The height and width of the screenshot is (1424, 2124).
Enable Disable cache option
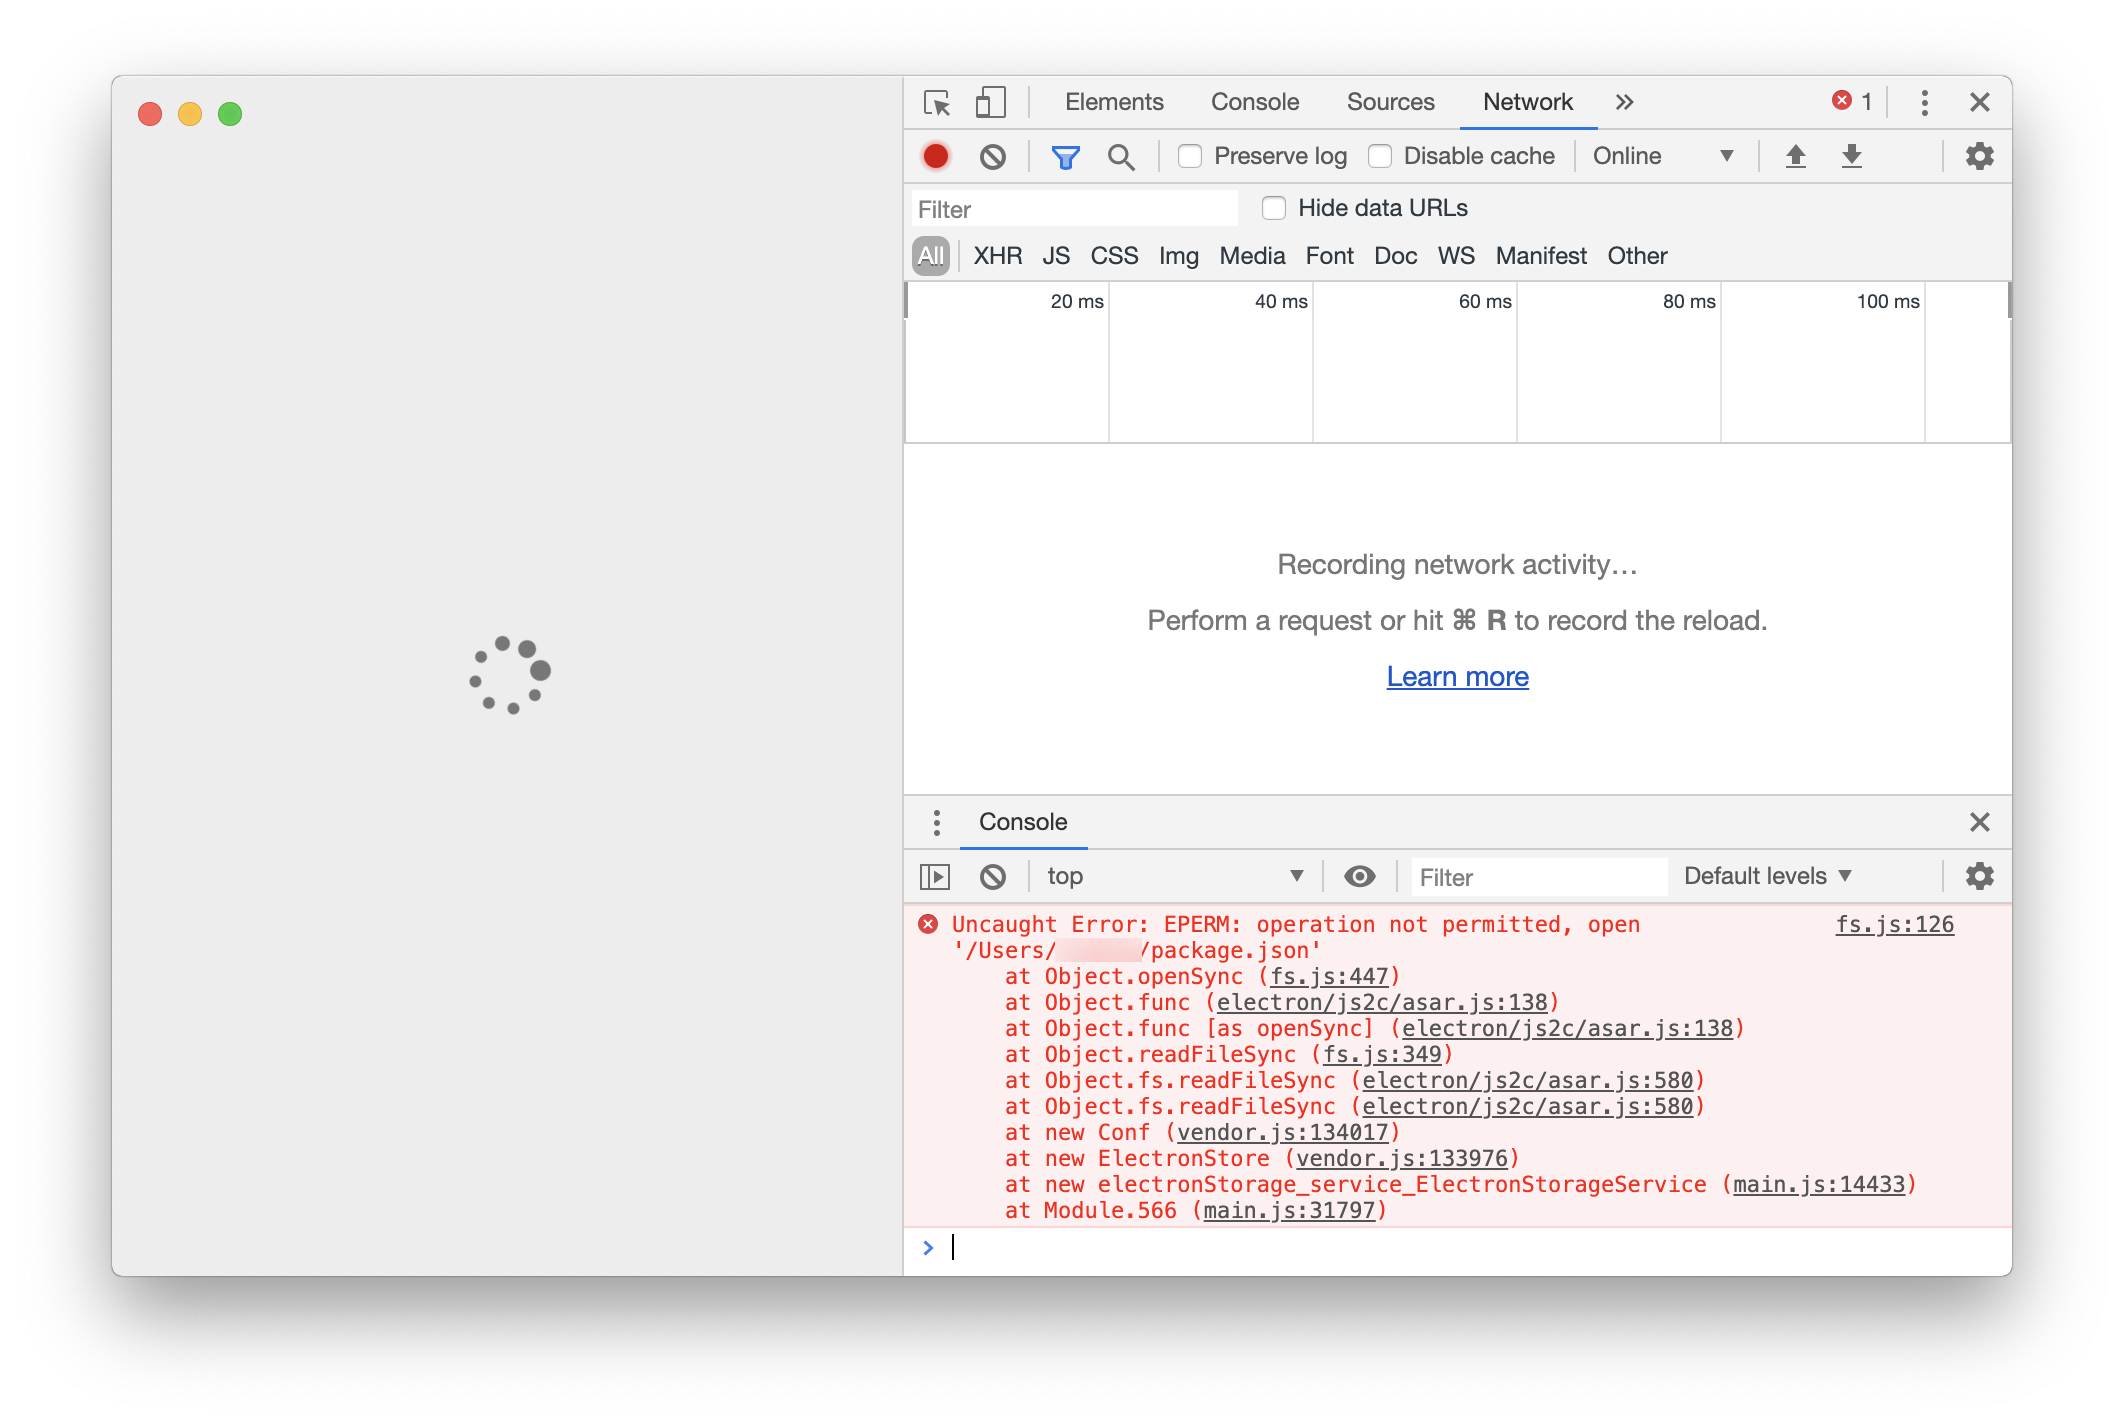pos(1380,156)
